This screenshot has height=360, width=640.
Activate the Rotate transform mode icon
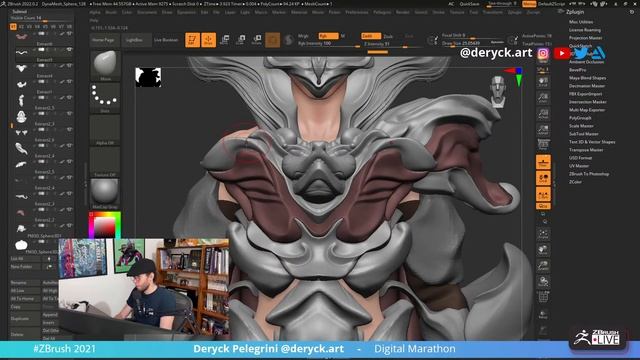[x=257, y=40]
